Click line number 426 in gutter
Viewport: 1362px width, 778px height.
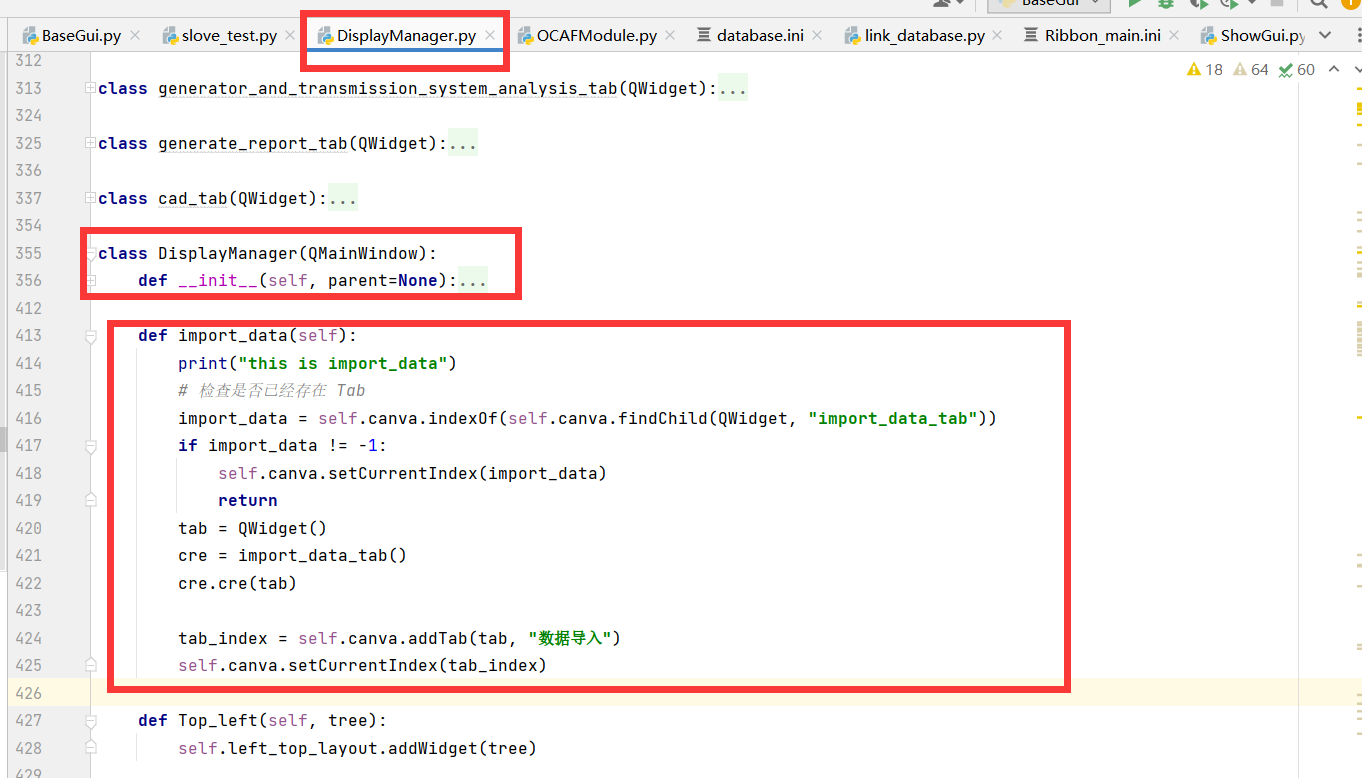(x=28, y=693)
